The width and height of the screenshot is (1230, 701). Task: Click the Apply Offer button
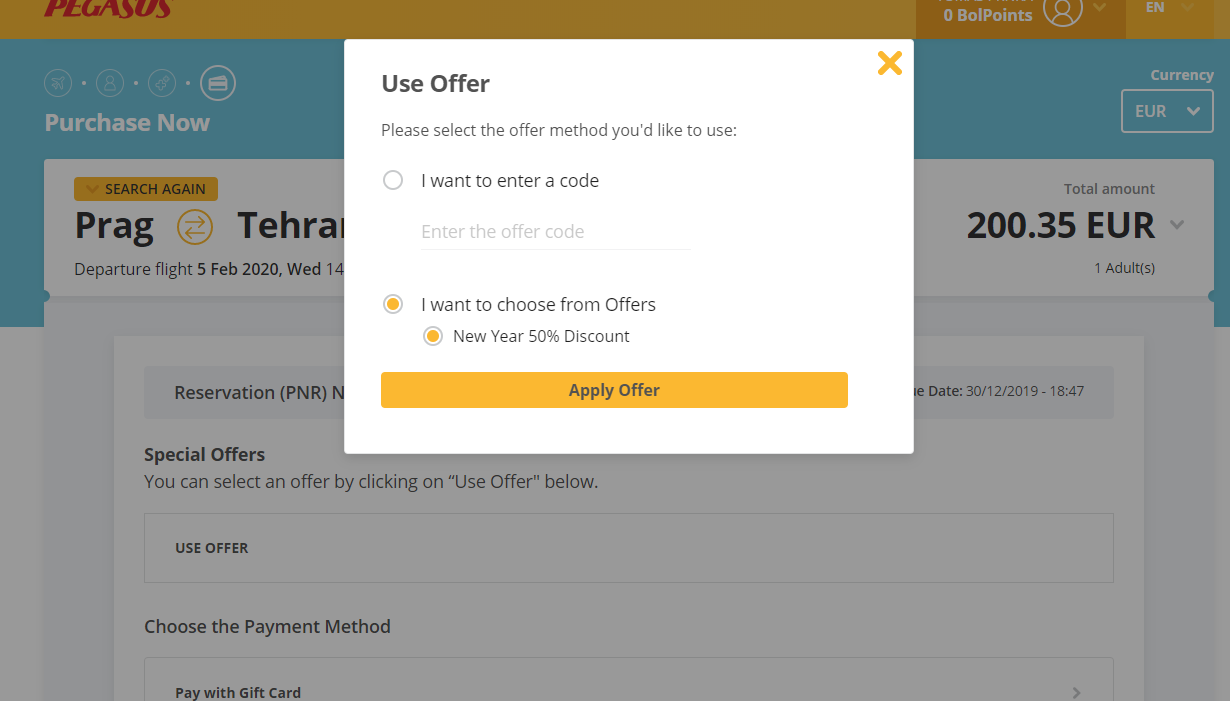(x=614, y=390)
